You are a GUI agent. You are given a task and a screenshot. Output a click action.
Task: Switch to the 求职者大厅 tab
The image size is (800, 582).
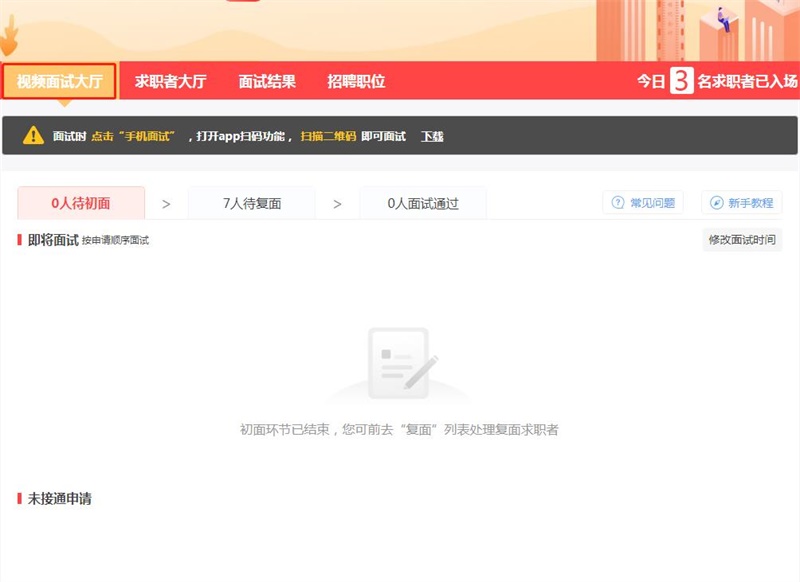(170, 82)
